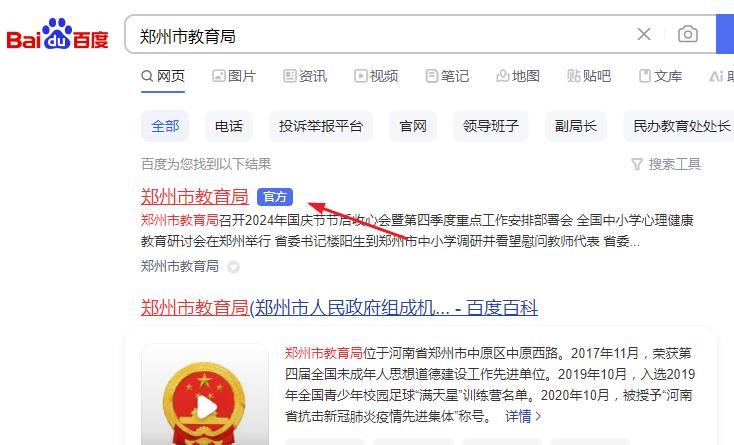Image resolution: width=734 pixels, height=445 pixels.
Task: Open the 笔记 tab
Action: 447,76
